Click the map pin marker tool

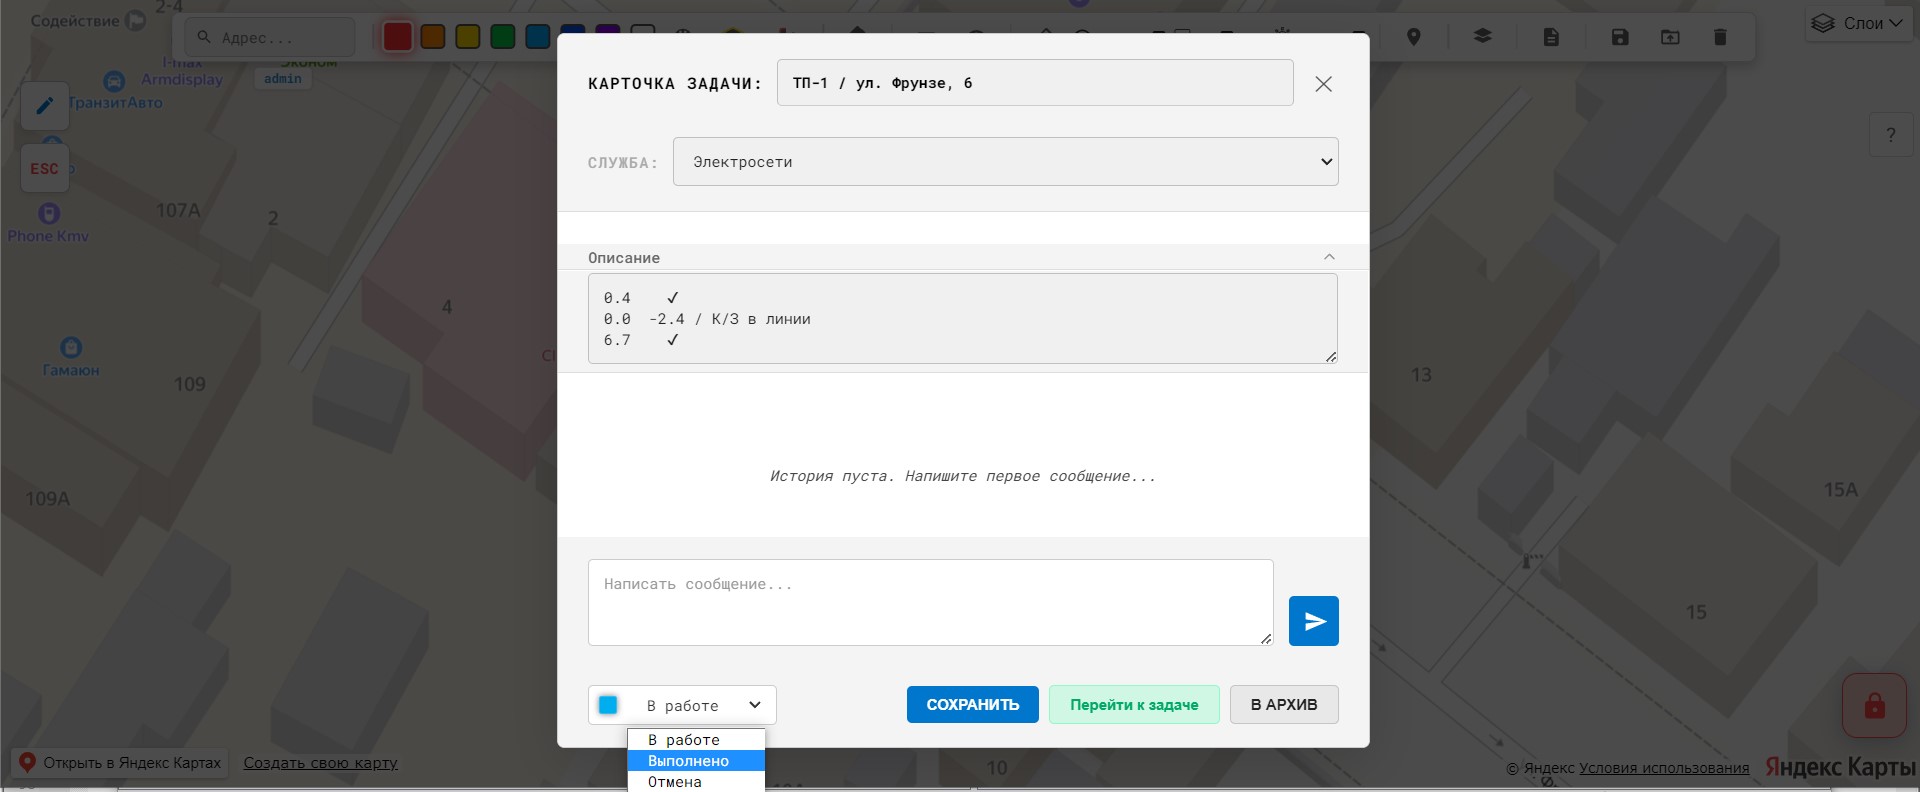[x=1413, y=37]
